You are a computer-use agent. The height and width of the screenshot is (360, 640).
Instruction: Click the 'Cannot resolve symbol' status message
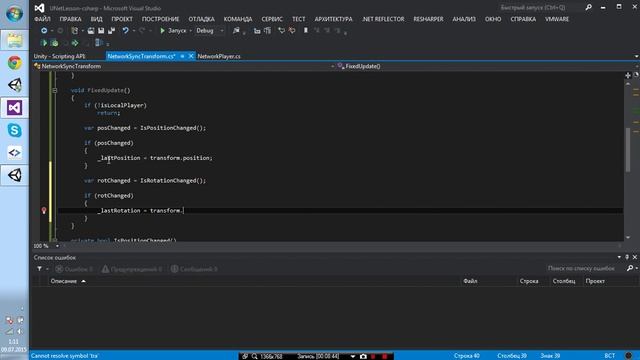pyautogui.click(x=64, y=356)
